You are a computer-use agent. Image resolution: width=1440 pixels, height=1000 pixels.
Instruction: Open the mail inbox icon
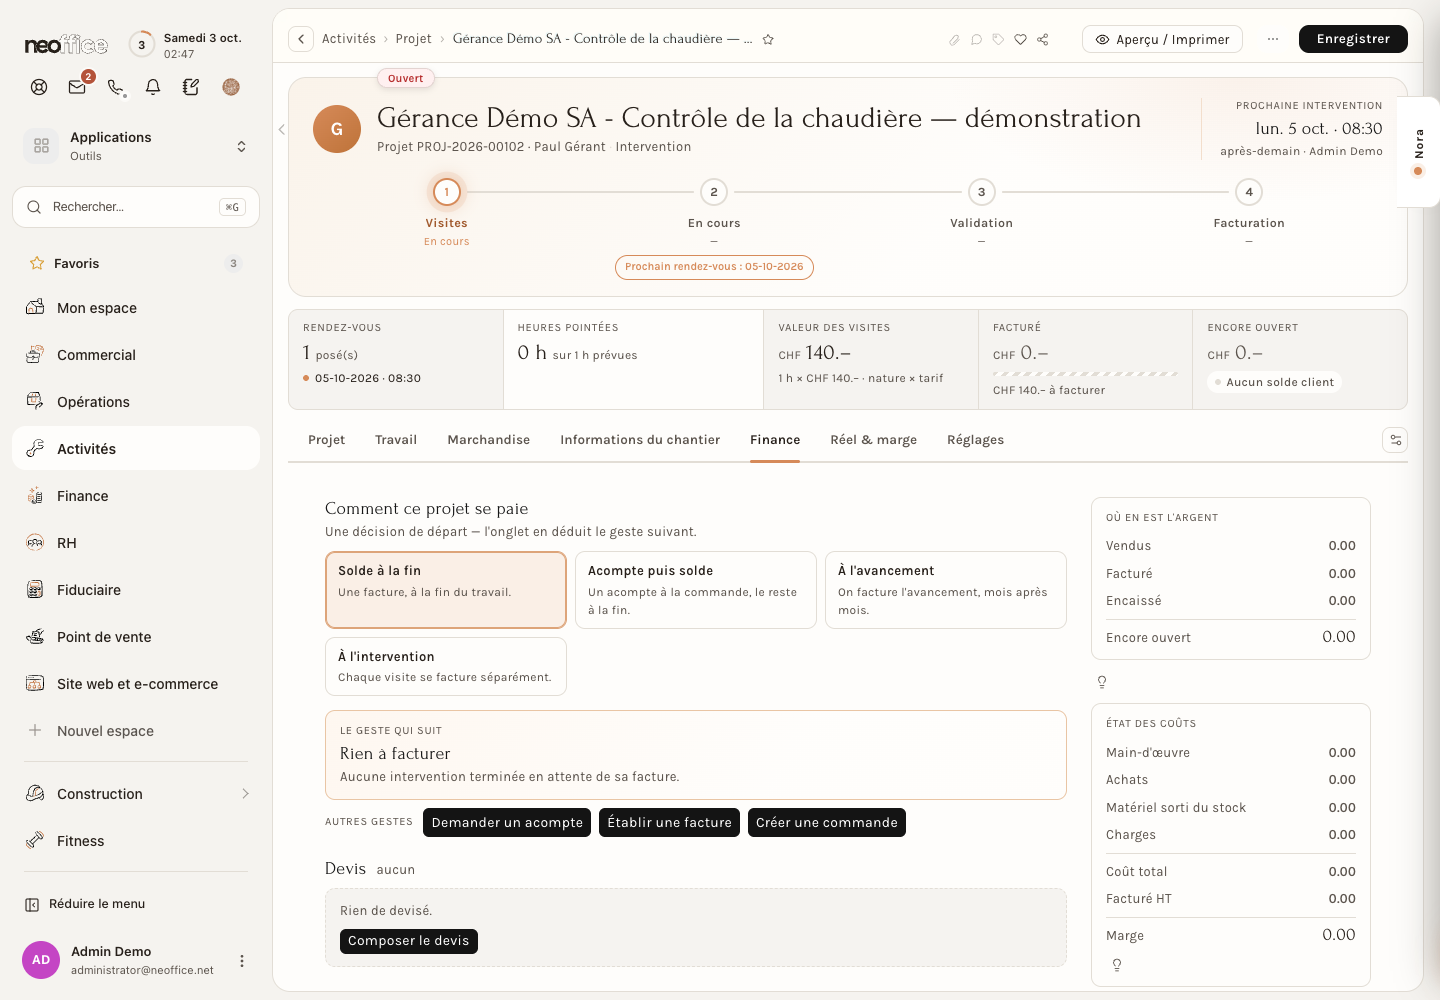tap(77, 87)
